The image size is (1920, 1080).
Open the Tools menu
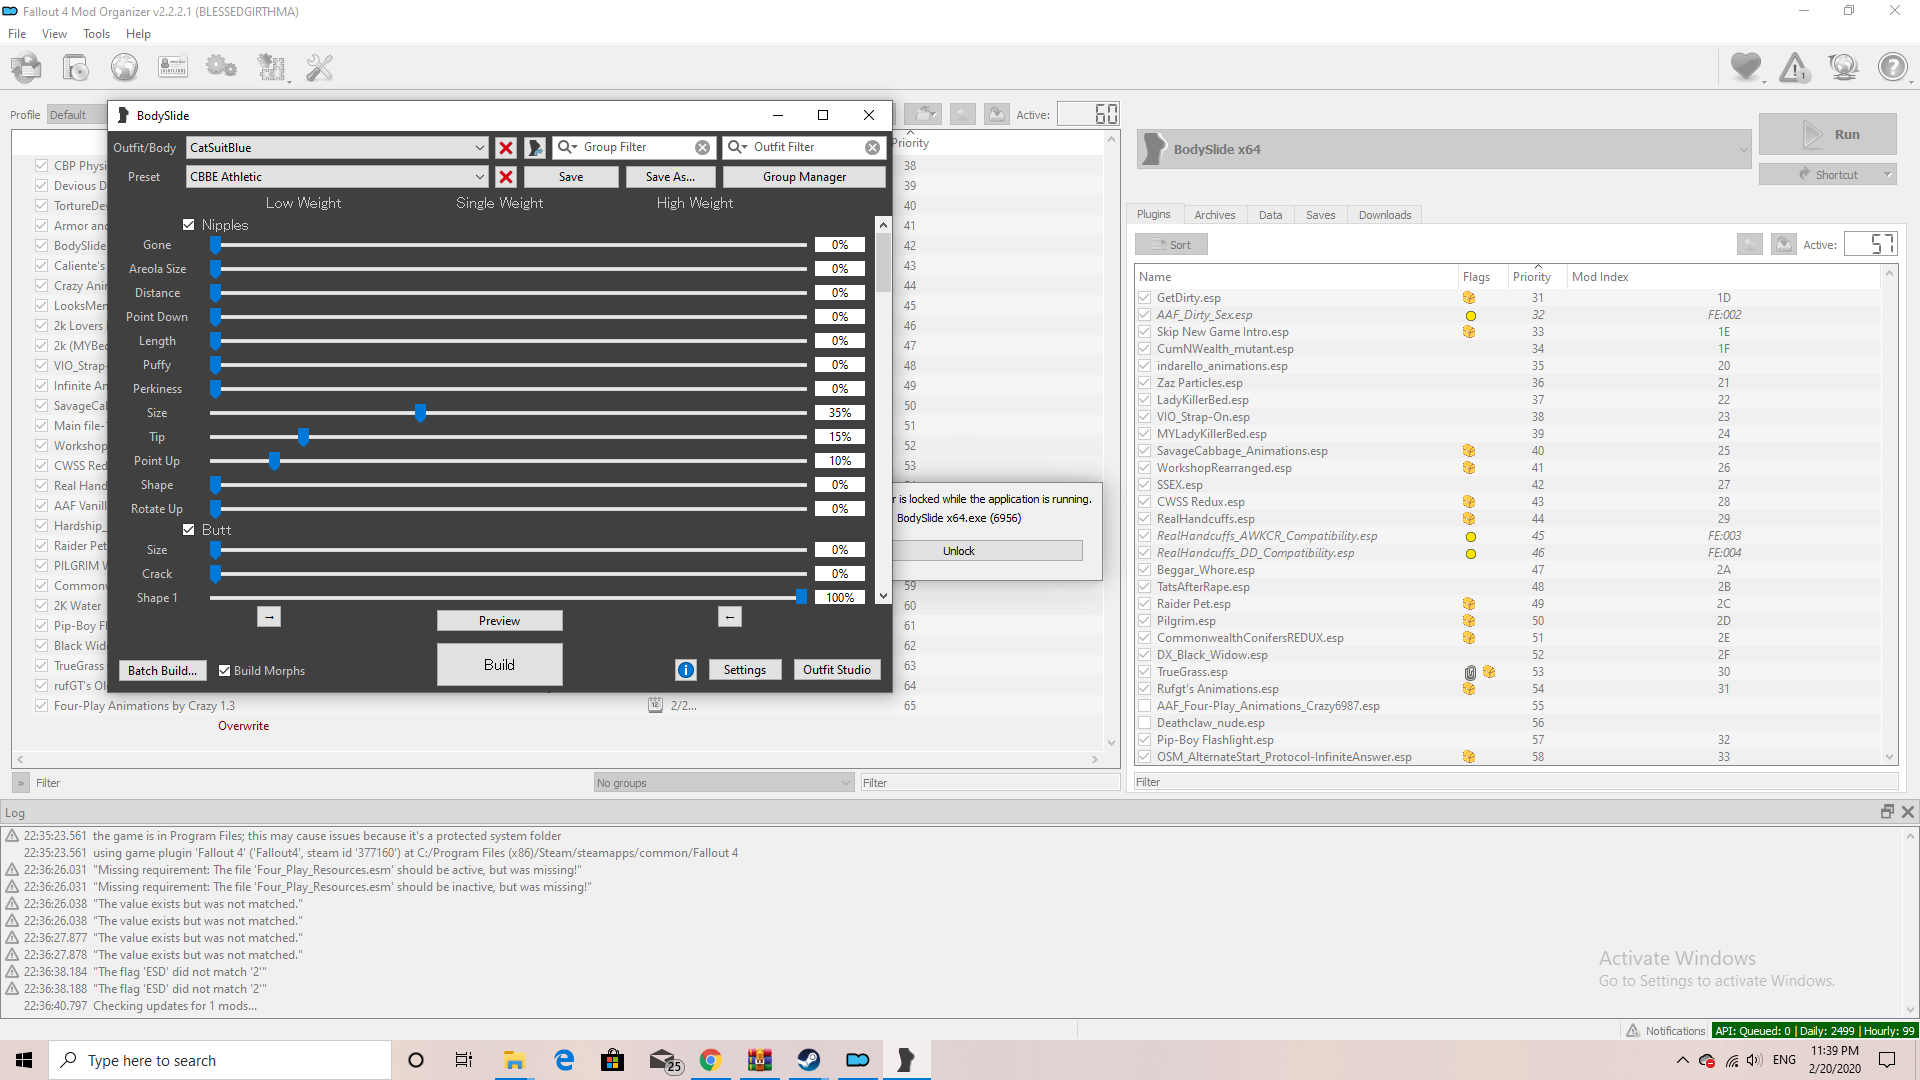pos(96,34)
